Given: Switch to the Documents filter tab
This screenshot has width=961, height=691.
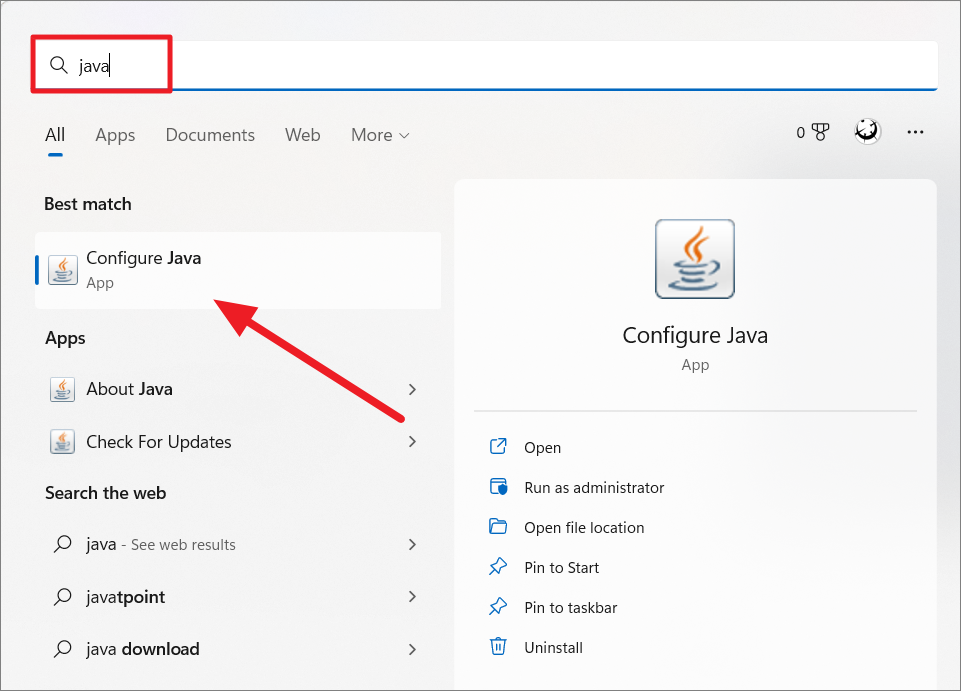Looking at the screenshot, I should point(210,134).
